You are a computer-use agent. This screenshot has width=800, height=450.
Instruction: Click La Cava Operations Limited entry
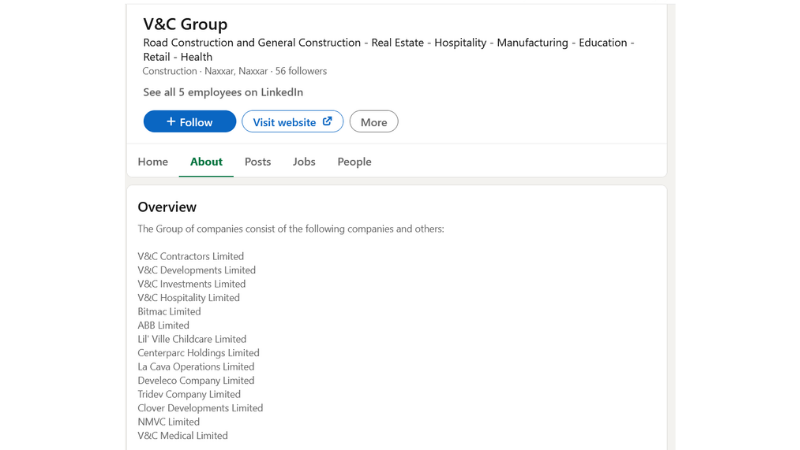click(x=196, y=367)
